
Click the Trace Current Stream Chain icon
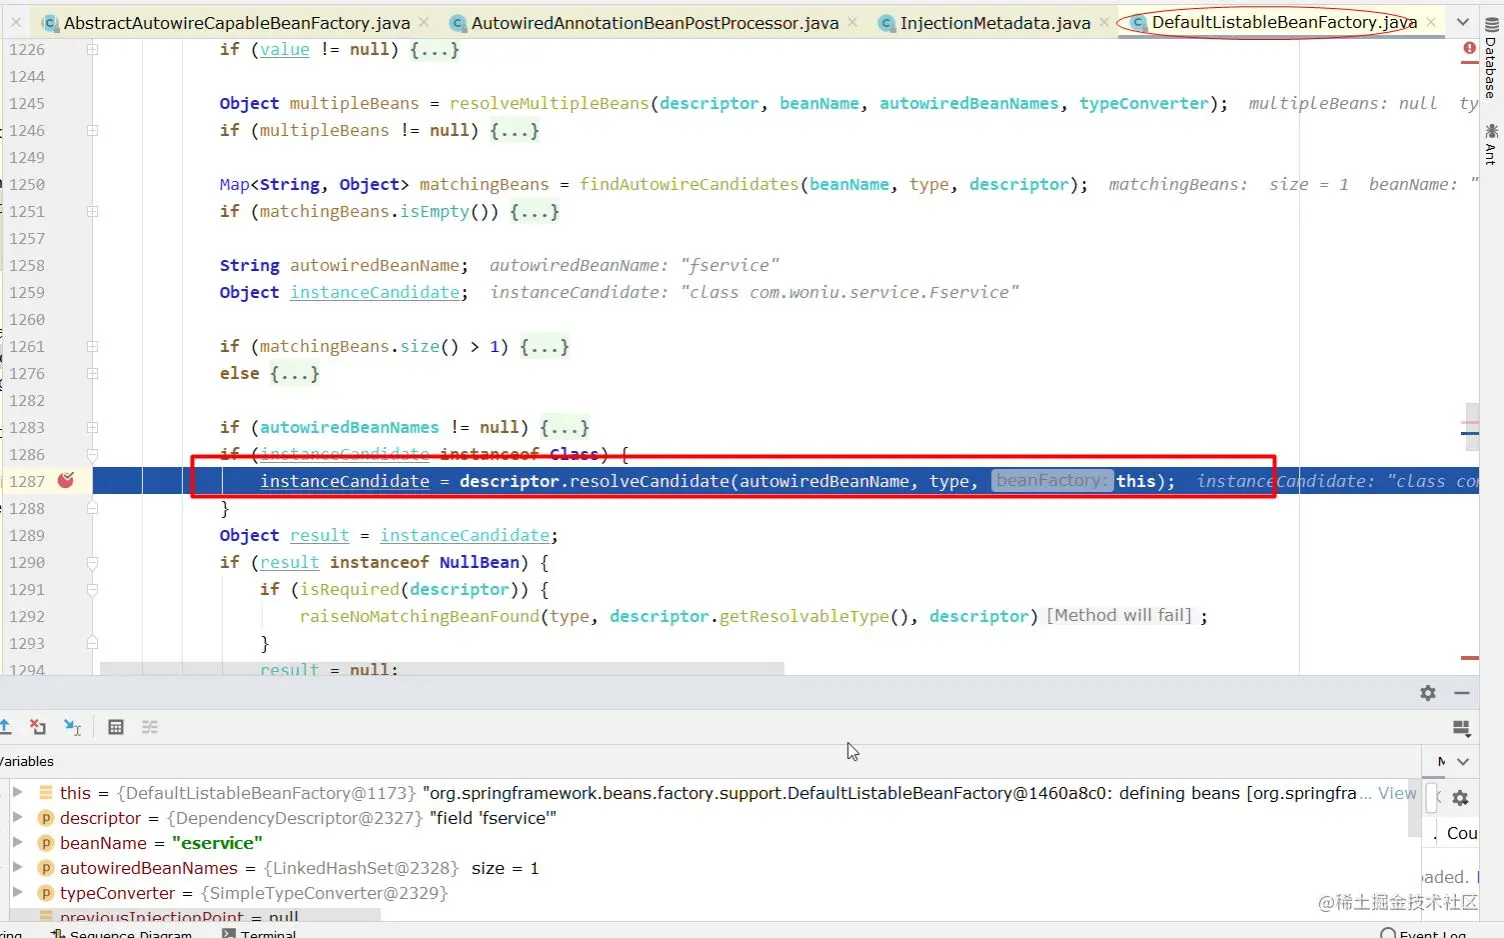150,727
